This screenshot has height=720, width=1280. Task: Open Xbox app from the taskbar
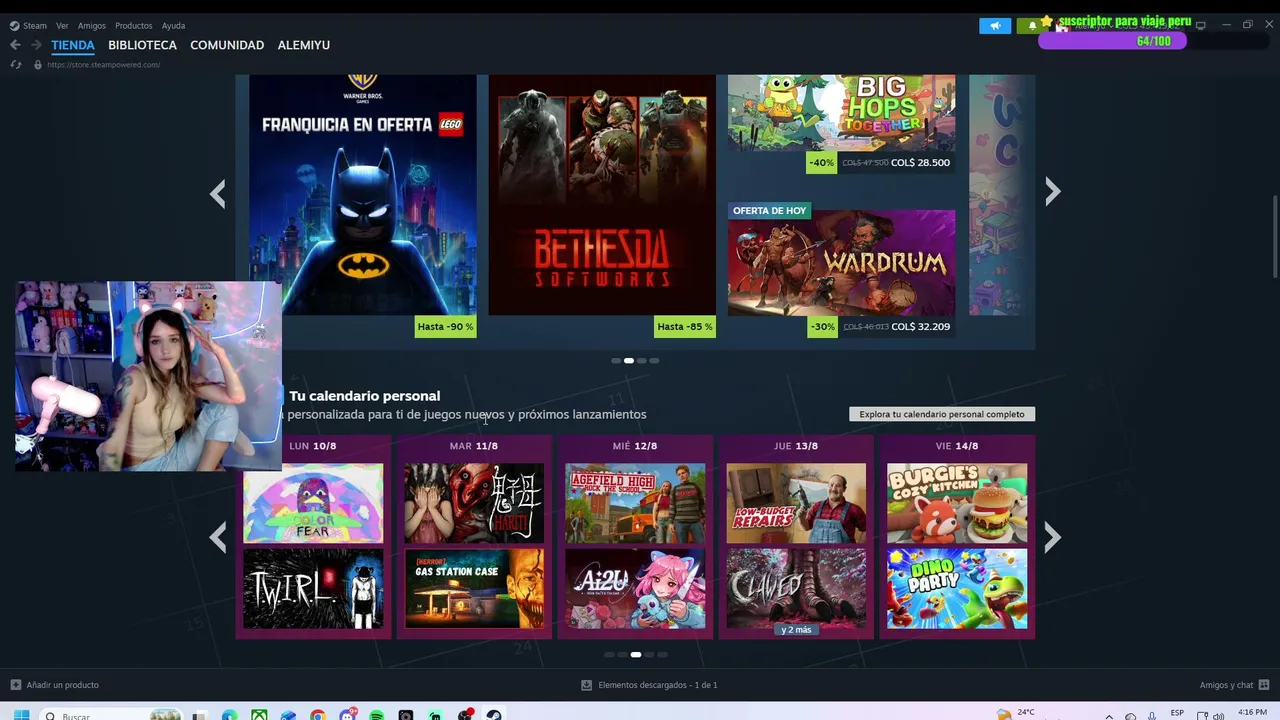259,715
